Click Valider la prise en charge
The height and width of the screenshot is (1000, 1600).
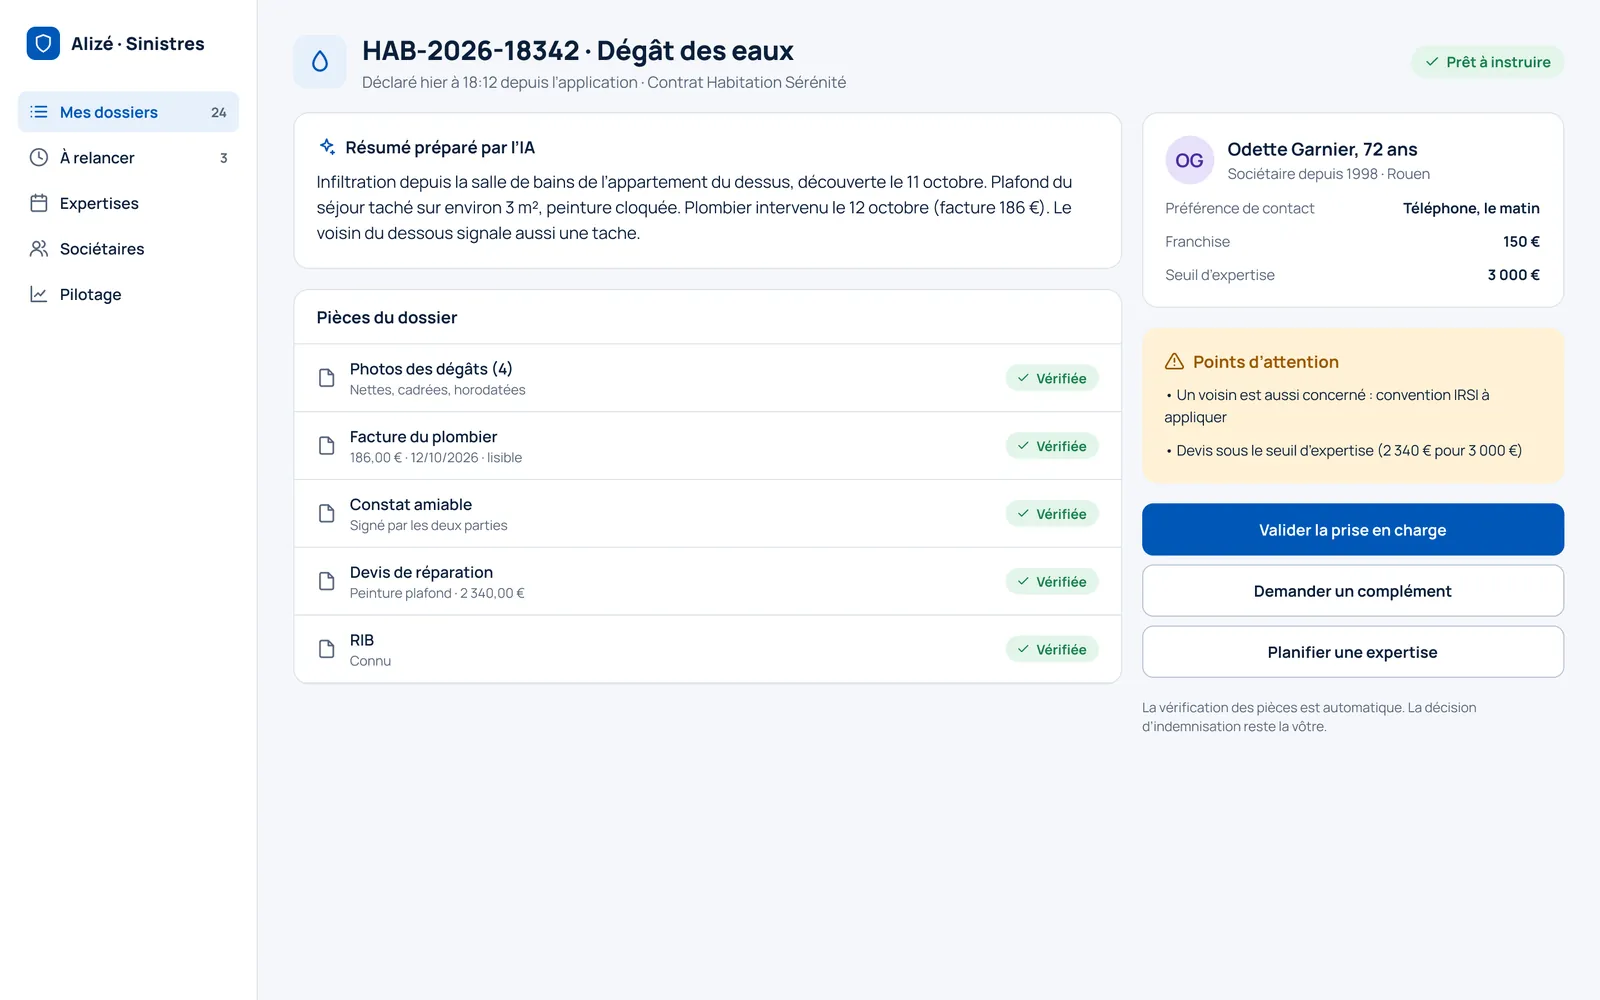pyautogui.click(x=1353, y=530)
